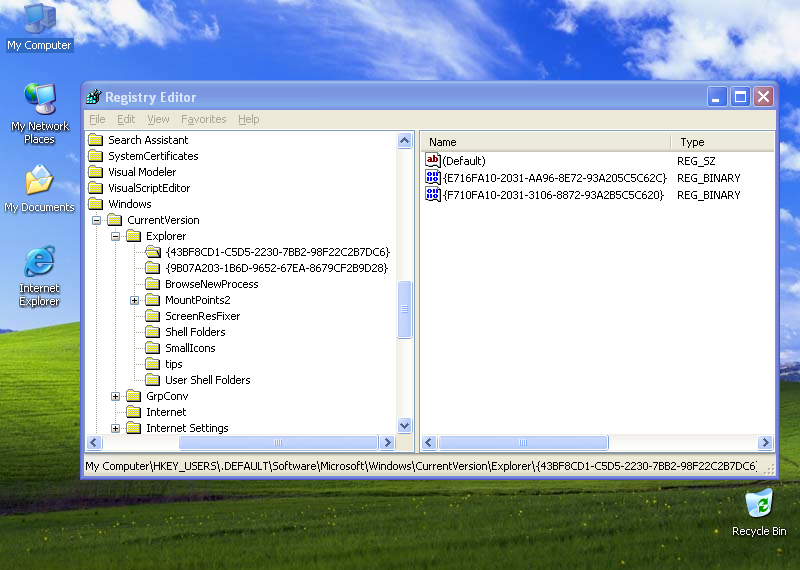Viewport: 800px width, 570px height.
Task: Sort values by the Name column header
Action: (x=545, y=142)
